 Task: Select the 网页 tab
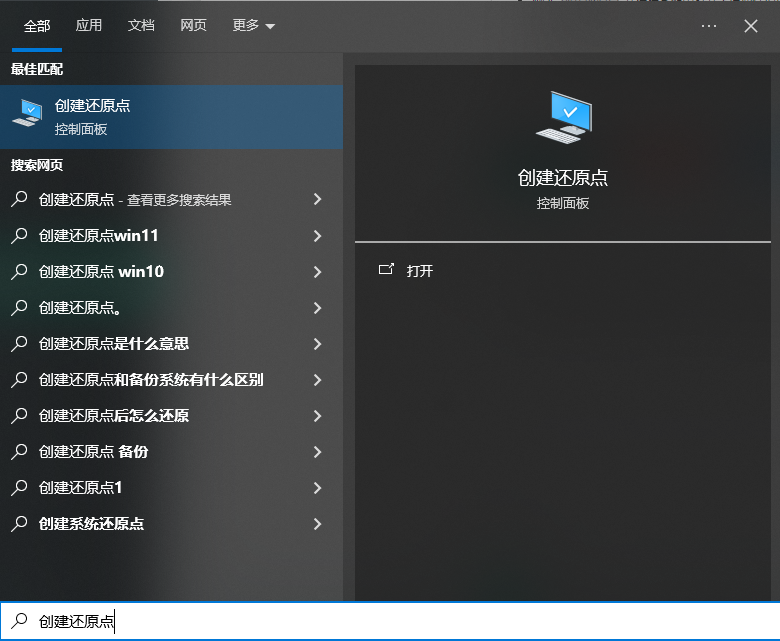193,26
